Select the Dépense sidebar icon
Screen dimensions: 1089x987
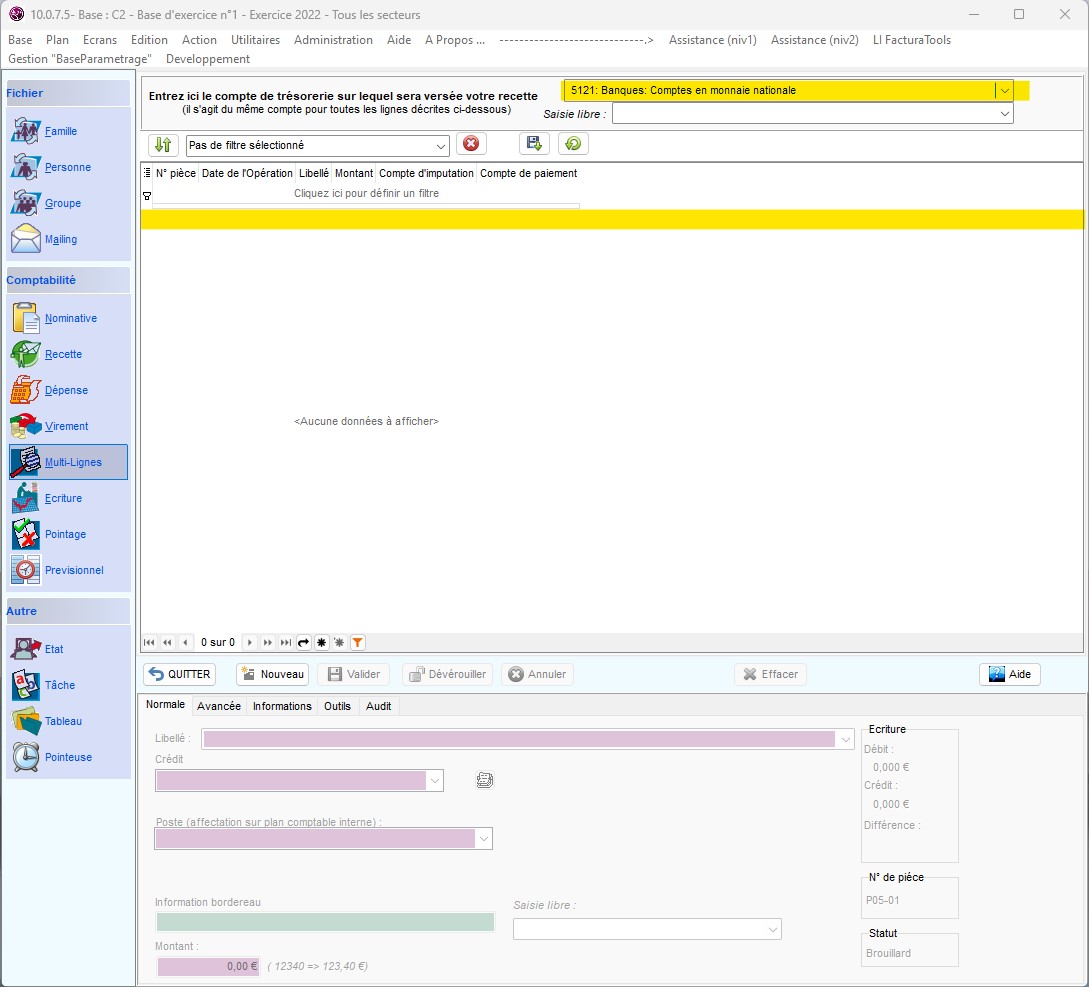[x=26, y=390]
